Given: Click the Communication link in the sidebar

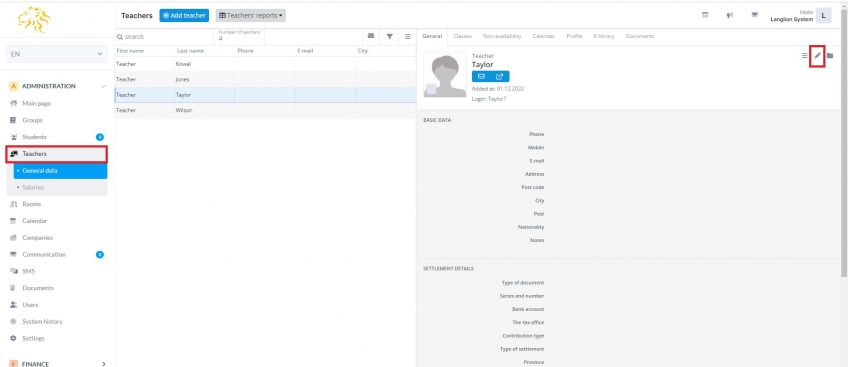Looking at the screenshot, I should 44,254.
